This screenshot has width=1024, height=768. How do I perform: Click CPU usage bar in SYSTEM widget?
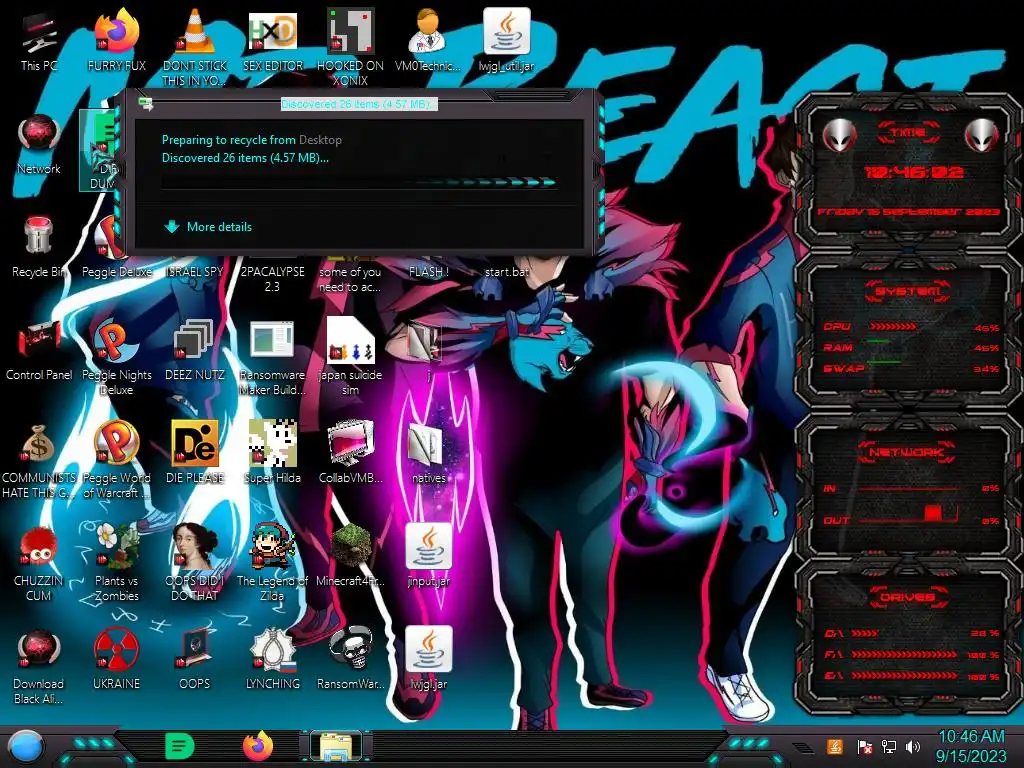point(893,327)
